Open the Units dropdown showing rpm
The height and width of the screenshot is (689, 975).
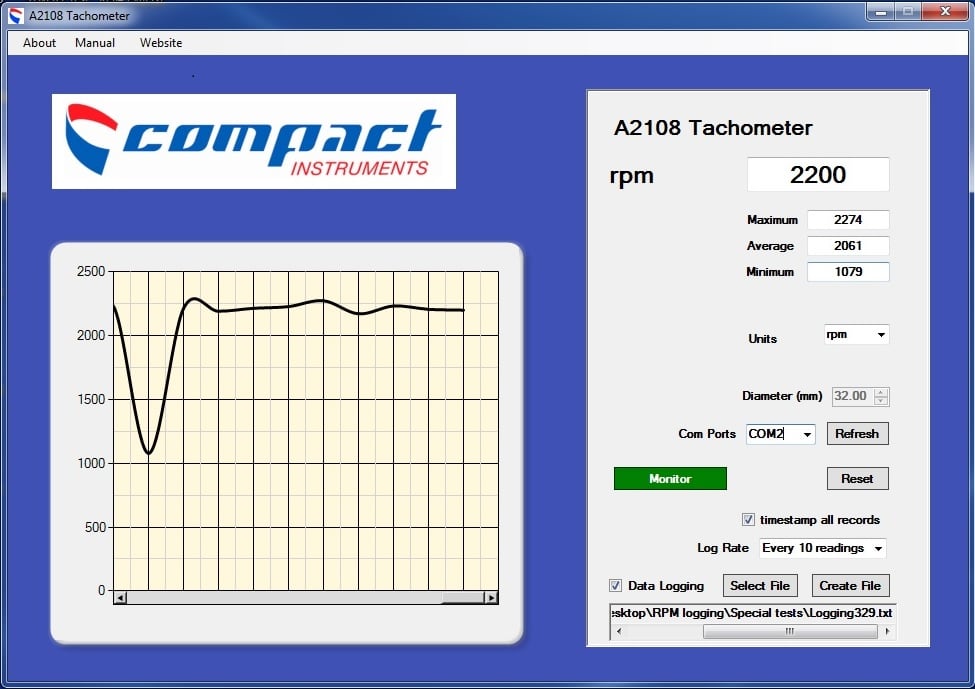856,335
